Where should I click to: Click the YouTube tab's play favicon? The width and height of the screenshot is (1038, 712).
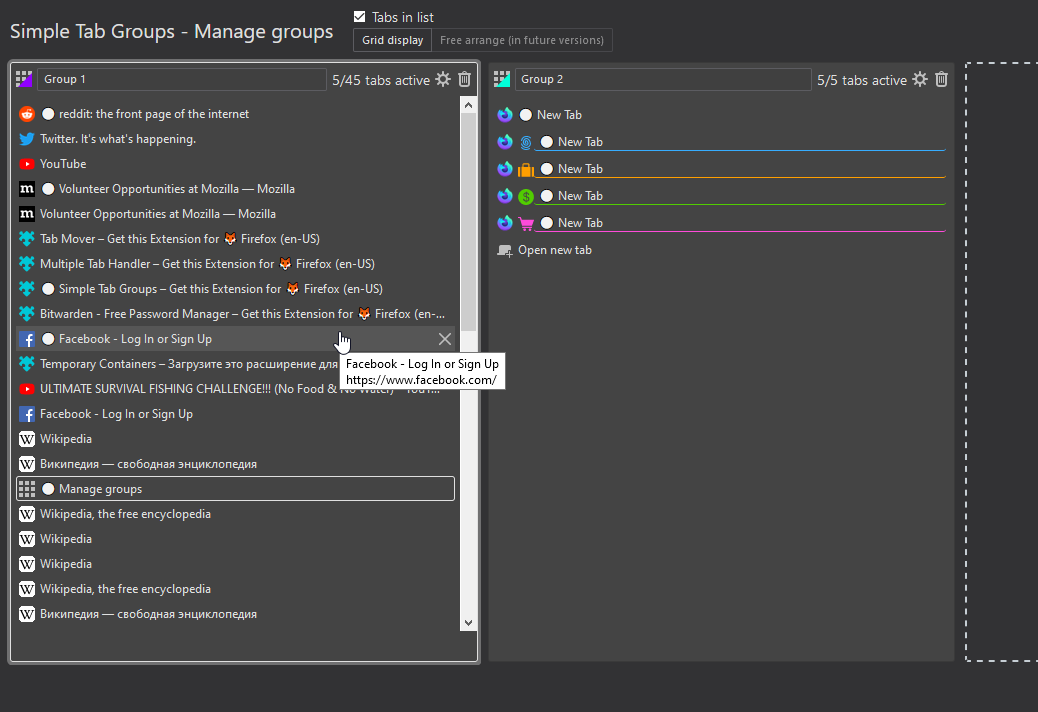(26, 164)
